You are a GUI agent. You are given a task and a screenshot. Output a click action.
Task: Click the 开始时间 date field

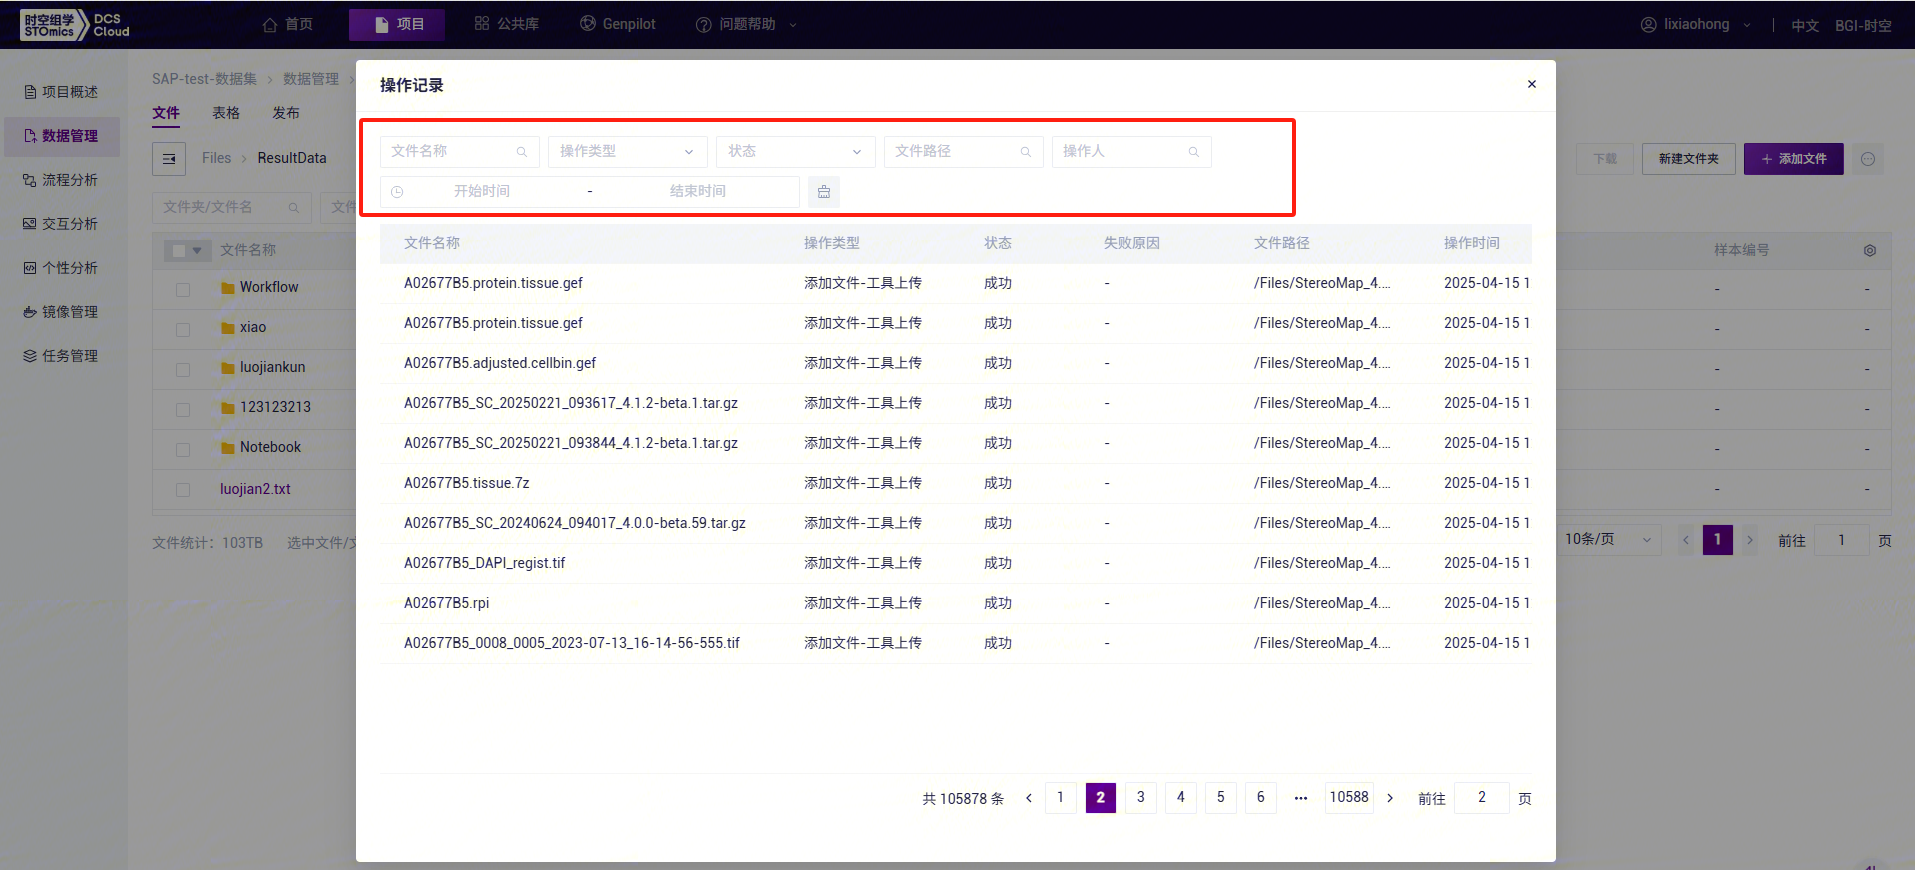[482, 191]
